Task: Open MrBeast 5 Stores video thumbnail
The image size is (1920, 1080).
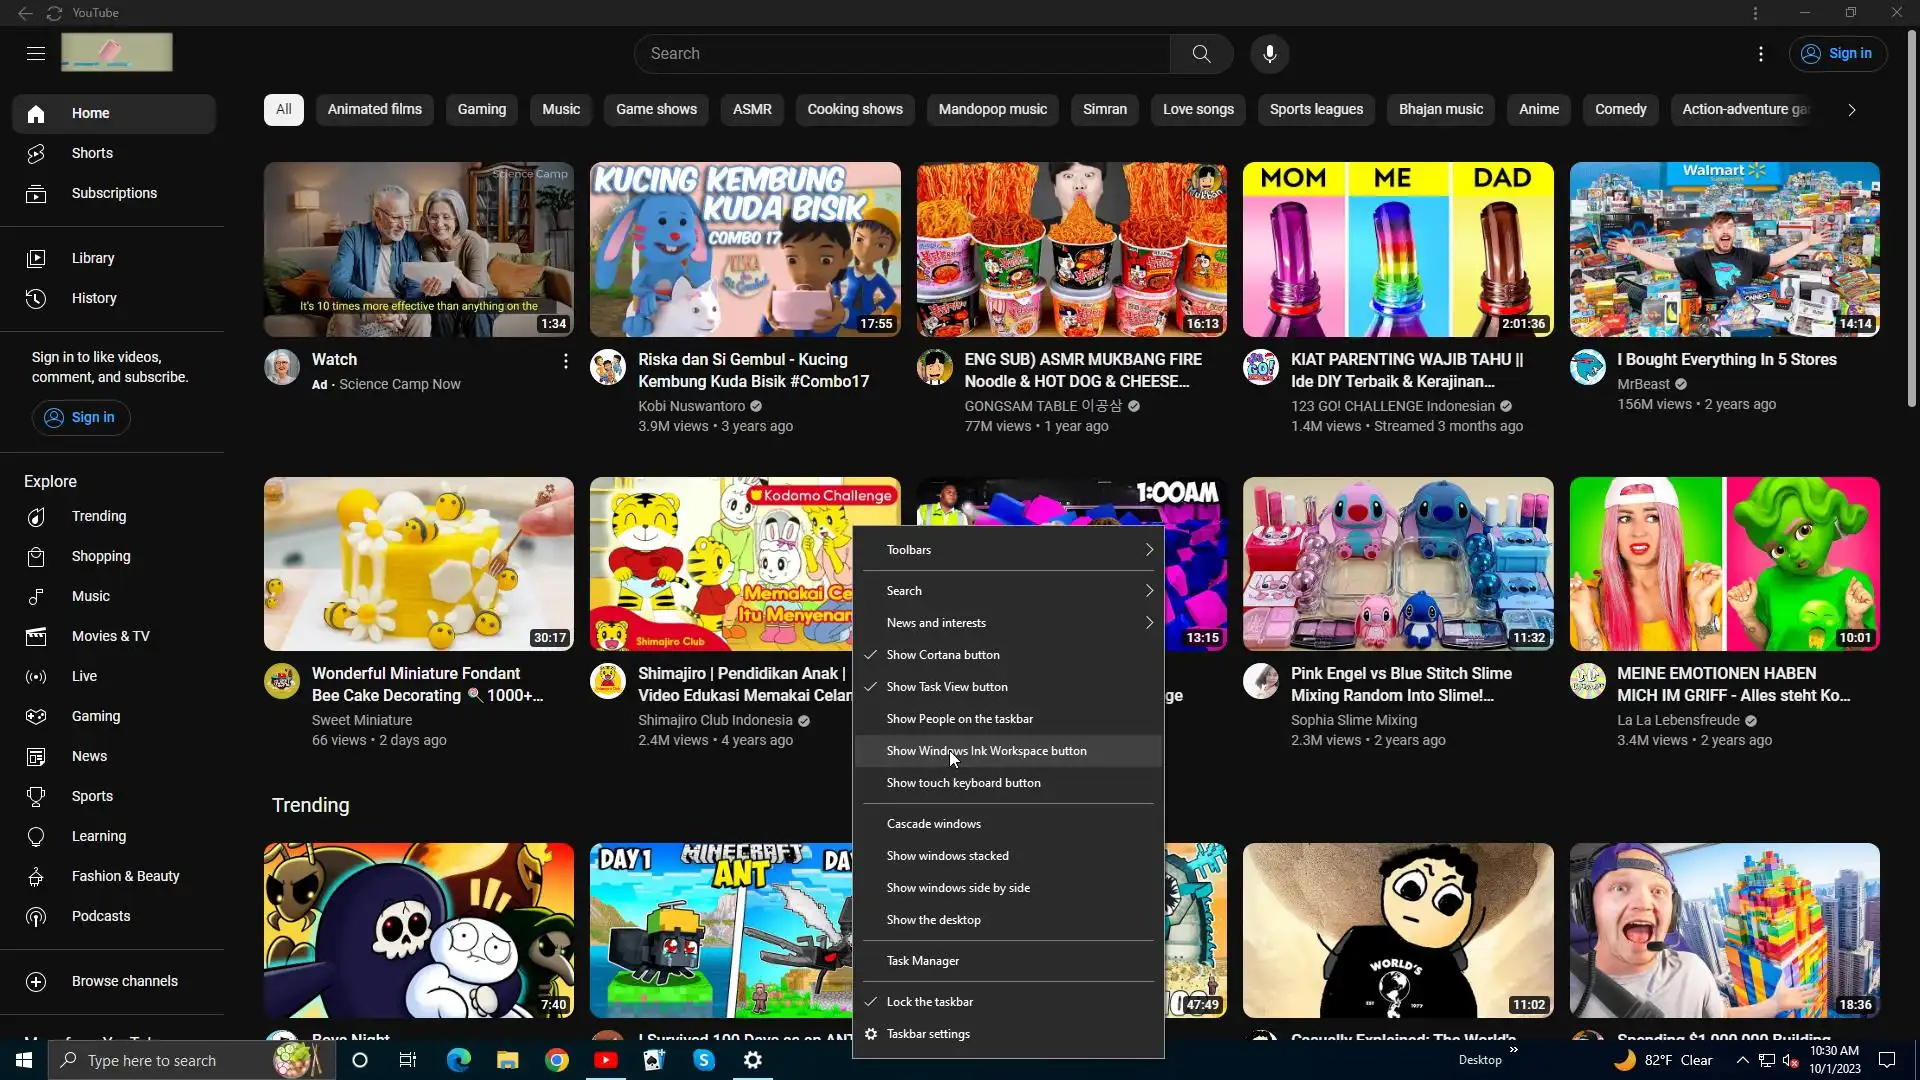Action: [x=1723, y=250]
